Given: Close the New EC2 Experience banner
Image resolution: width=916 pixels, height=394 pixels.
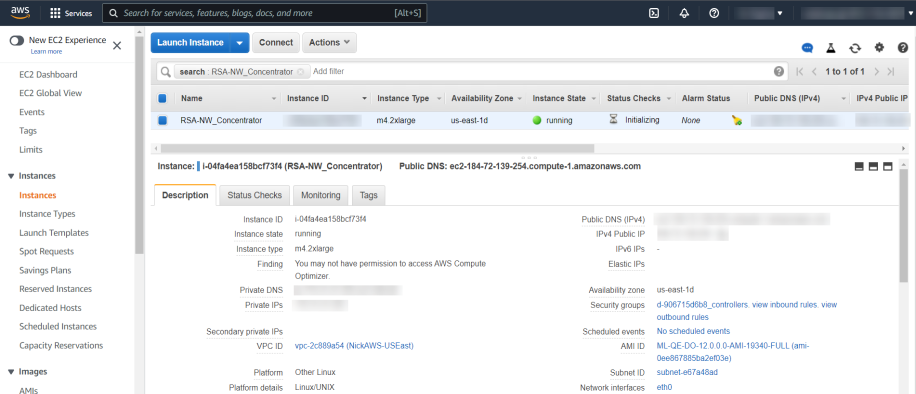Looking at the screenshot, I should click(x=117, y=46).
